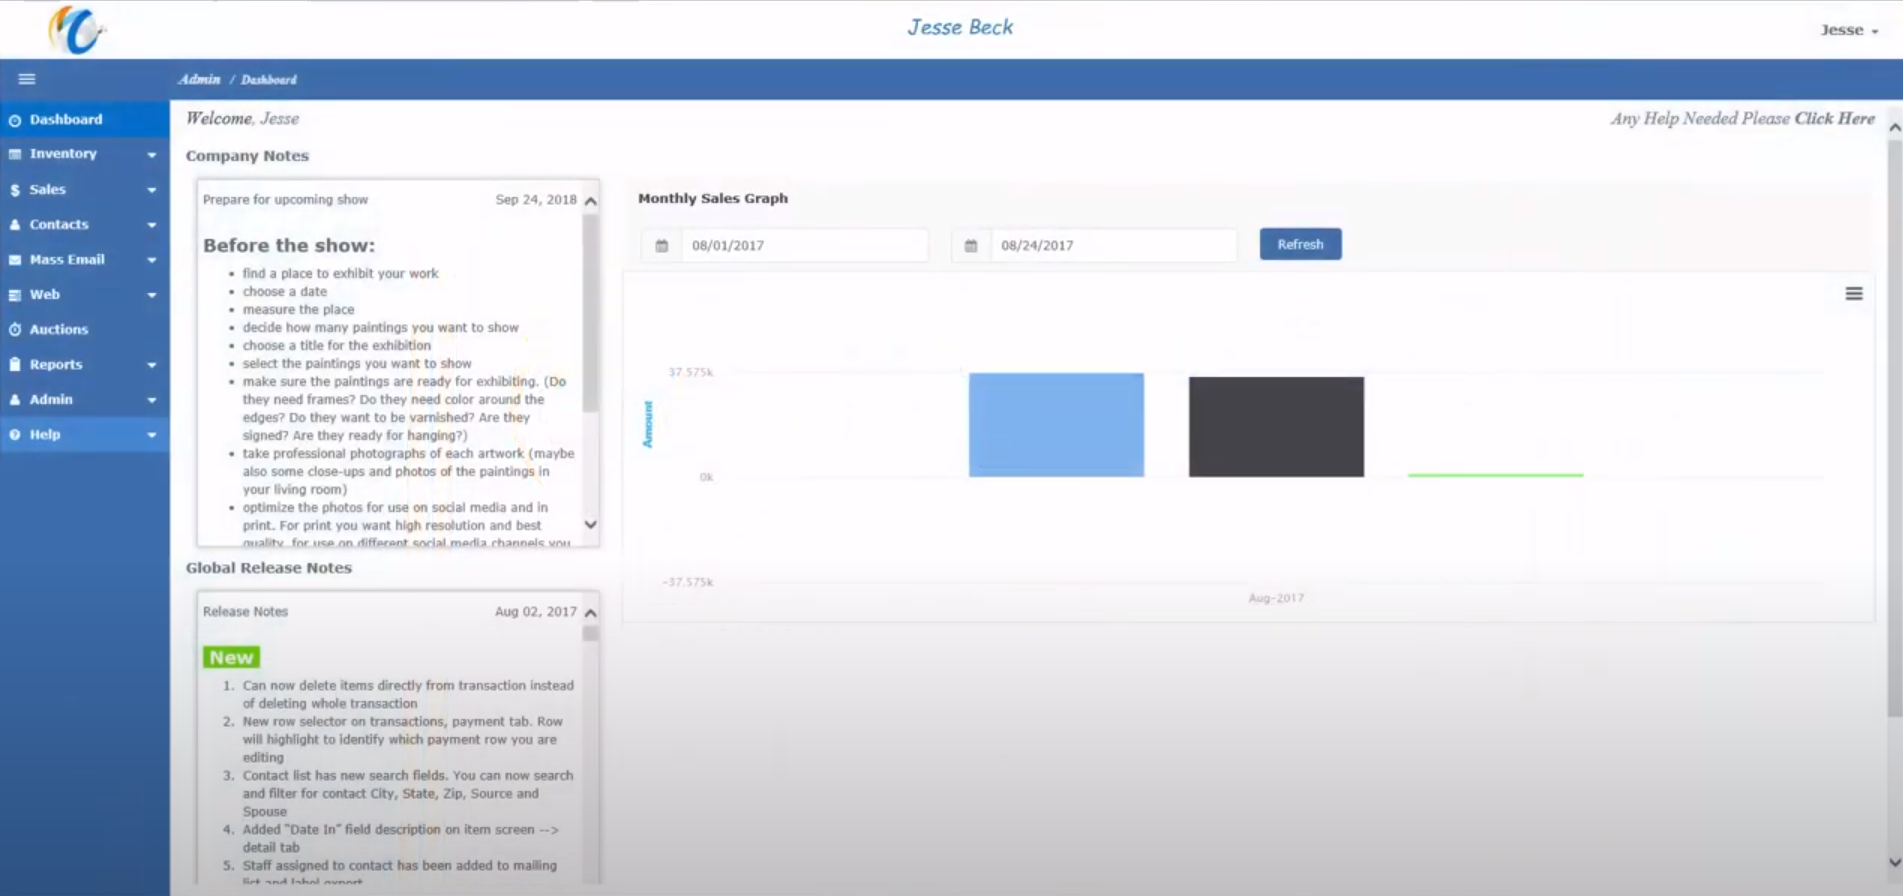The image size is (1903, 896).
Task: Click the green New badge
Action: (231, 657)
